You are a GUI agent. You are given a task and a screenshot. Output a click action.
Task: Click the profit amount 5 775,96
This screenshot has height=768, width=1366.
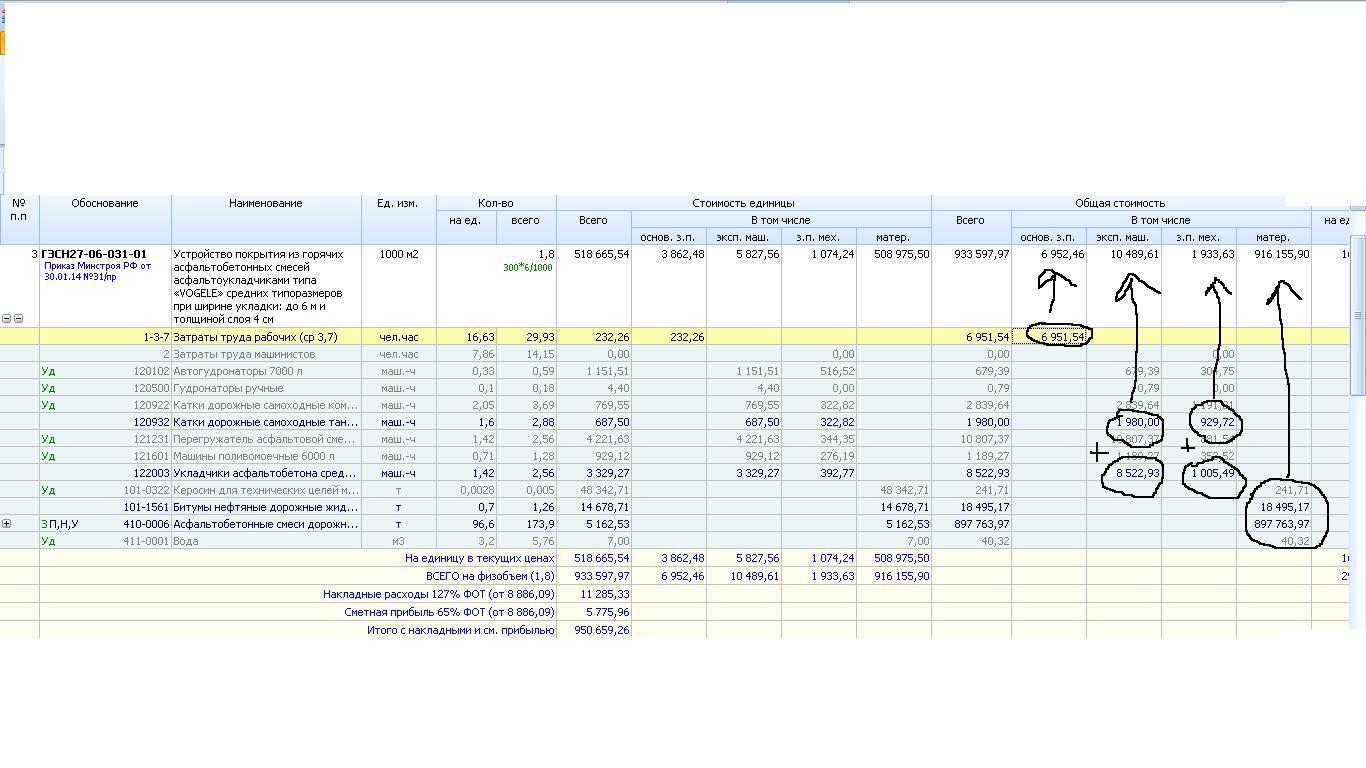[608, 612]
